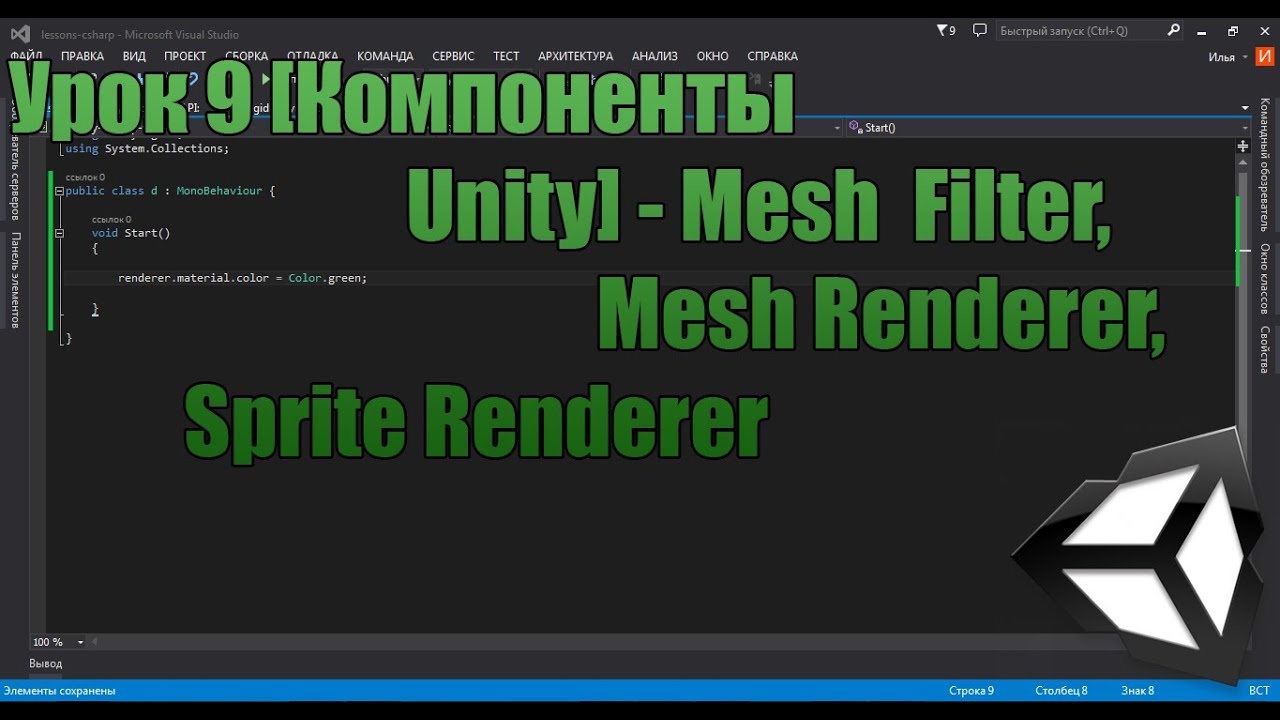Click the Столбец 8 status bar entry
Viewport: 1280px width, 720px height.
[x=1061, y=690]
